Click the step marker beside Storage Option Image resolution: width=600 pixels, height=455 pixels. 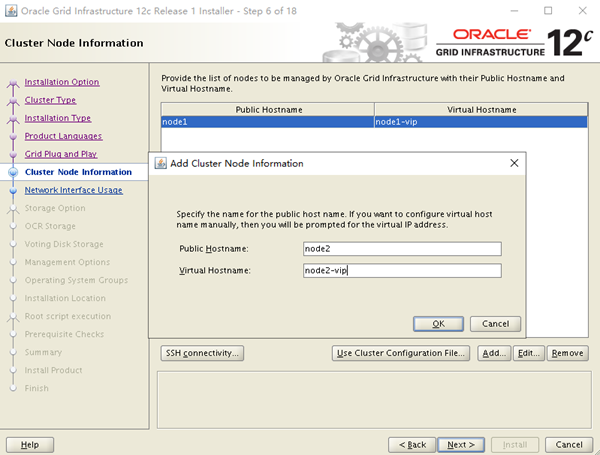[x=13, y=208]
